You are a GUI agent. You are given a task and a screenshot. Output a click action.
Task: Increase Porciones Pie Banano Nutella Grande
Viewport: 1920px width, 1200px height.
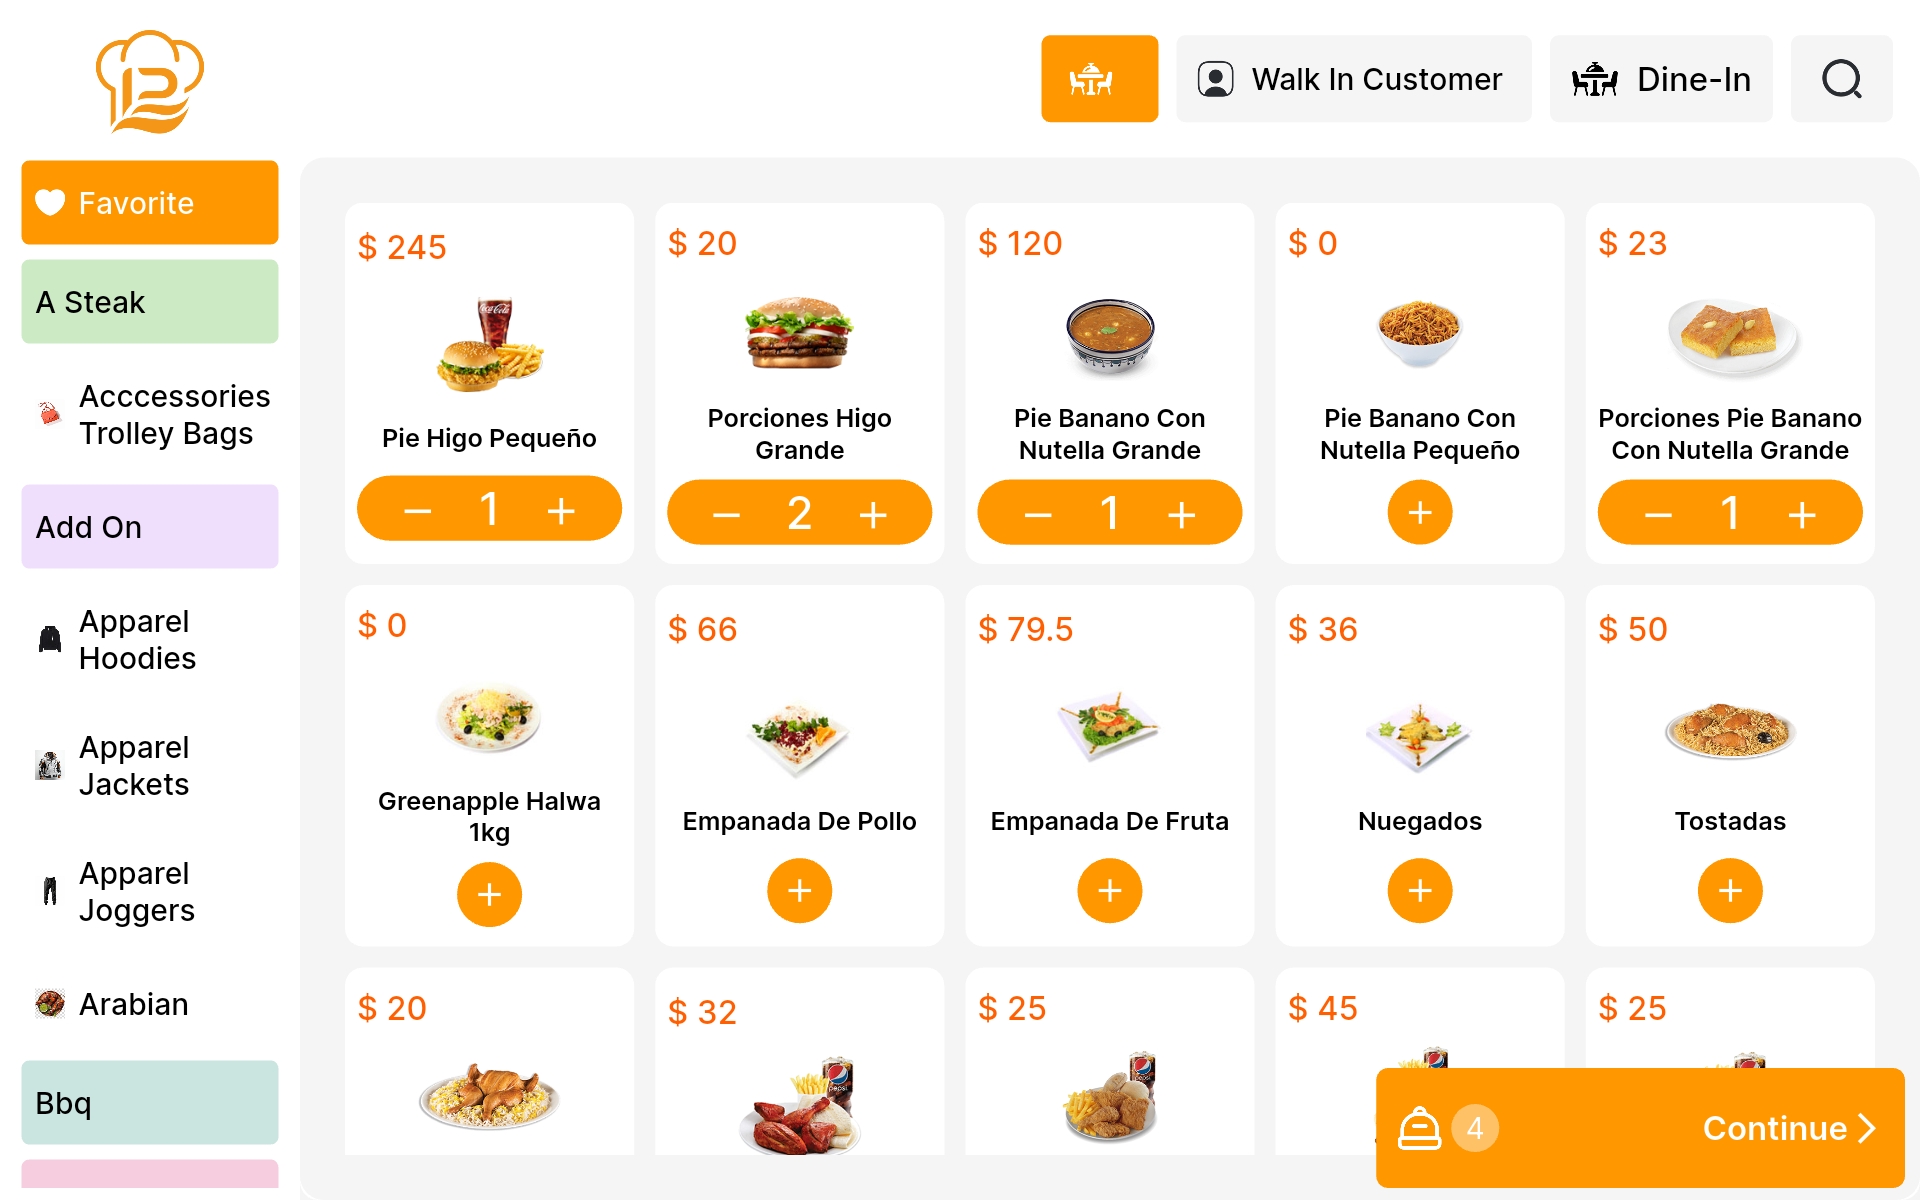[1801, 514]
